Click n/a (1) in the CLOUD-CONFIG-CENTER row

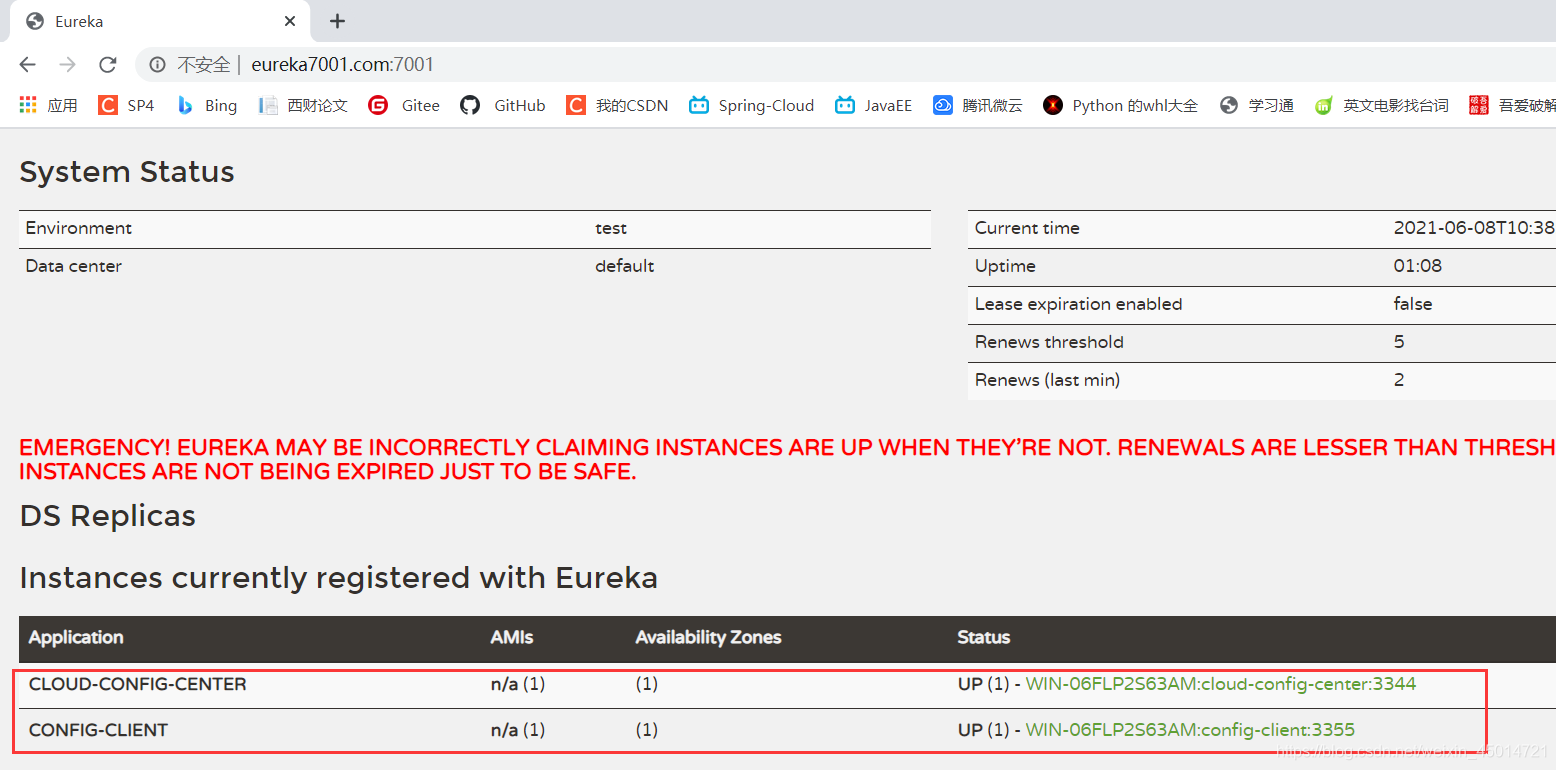tap(518, 684)
